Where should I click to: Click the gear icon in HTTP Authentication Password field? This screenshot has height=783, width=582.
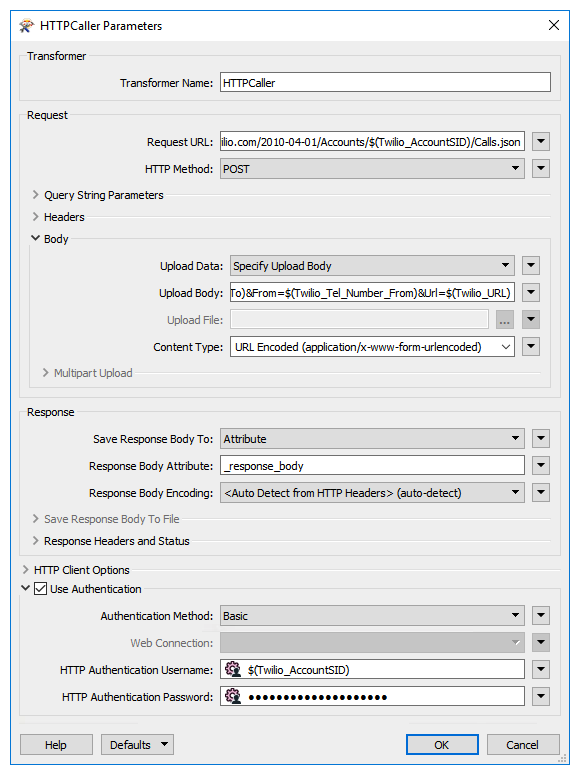point(233,696)
